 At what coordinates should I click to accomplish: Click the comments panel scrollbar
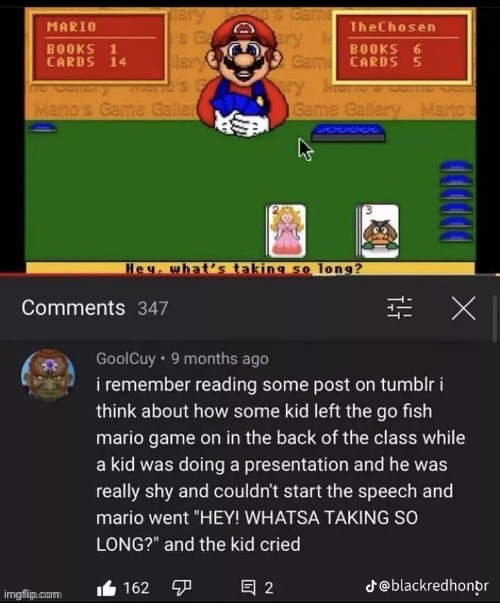(495, 318)
